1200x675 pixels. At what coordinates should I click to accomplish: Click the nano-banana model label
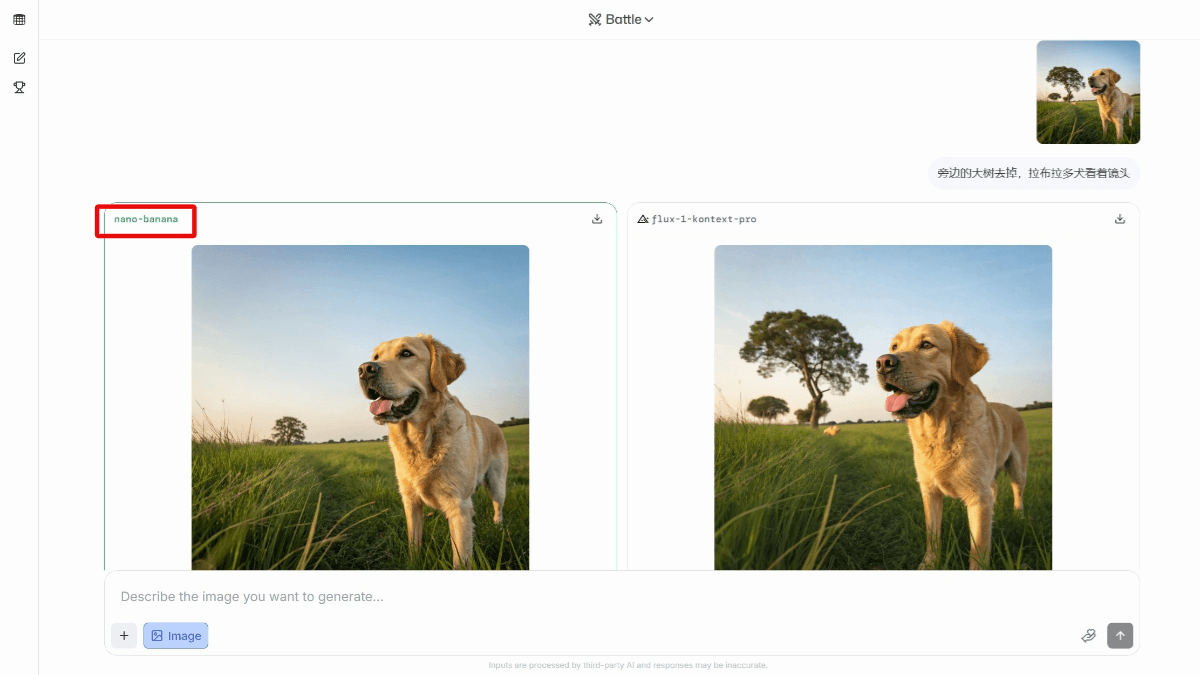146,219
